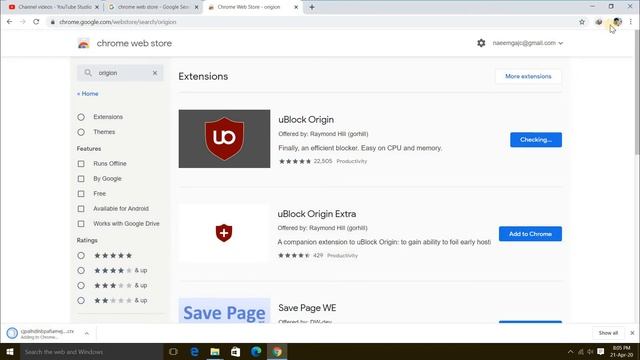
Task: Expand the download item options chevron
Action: click(x=87, y=333)
